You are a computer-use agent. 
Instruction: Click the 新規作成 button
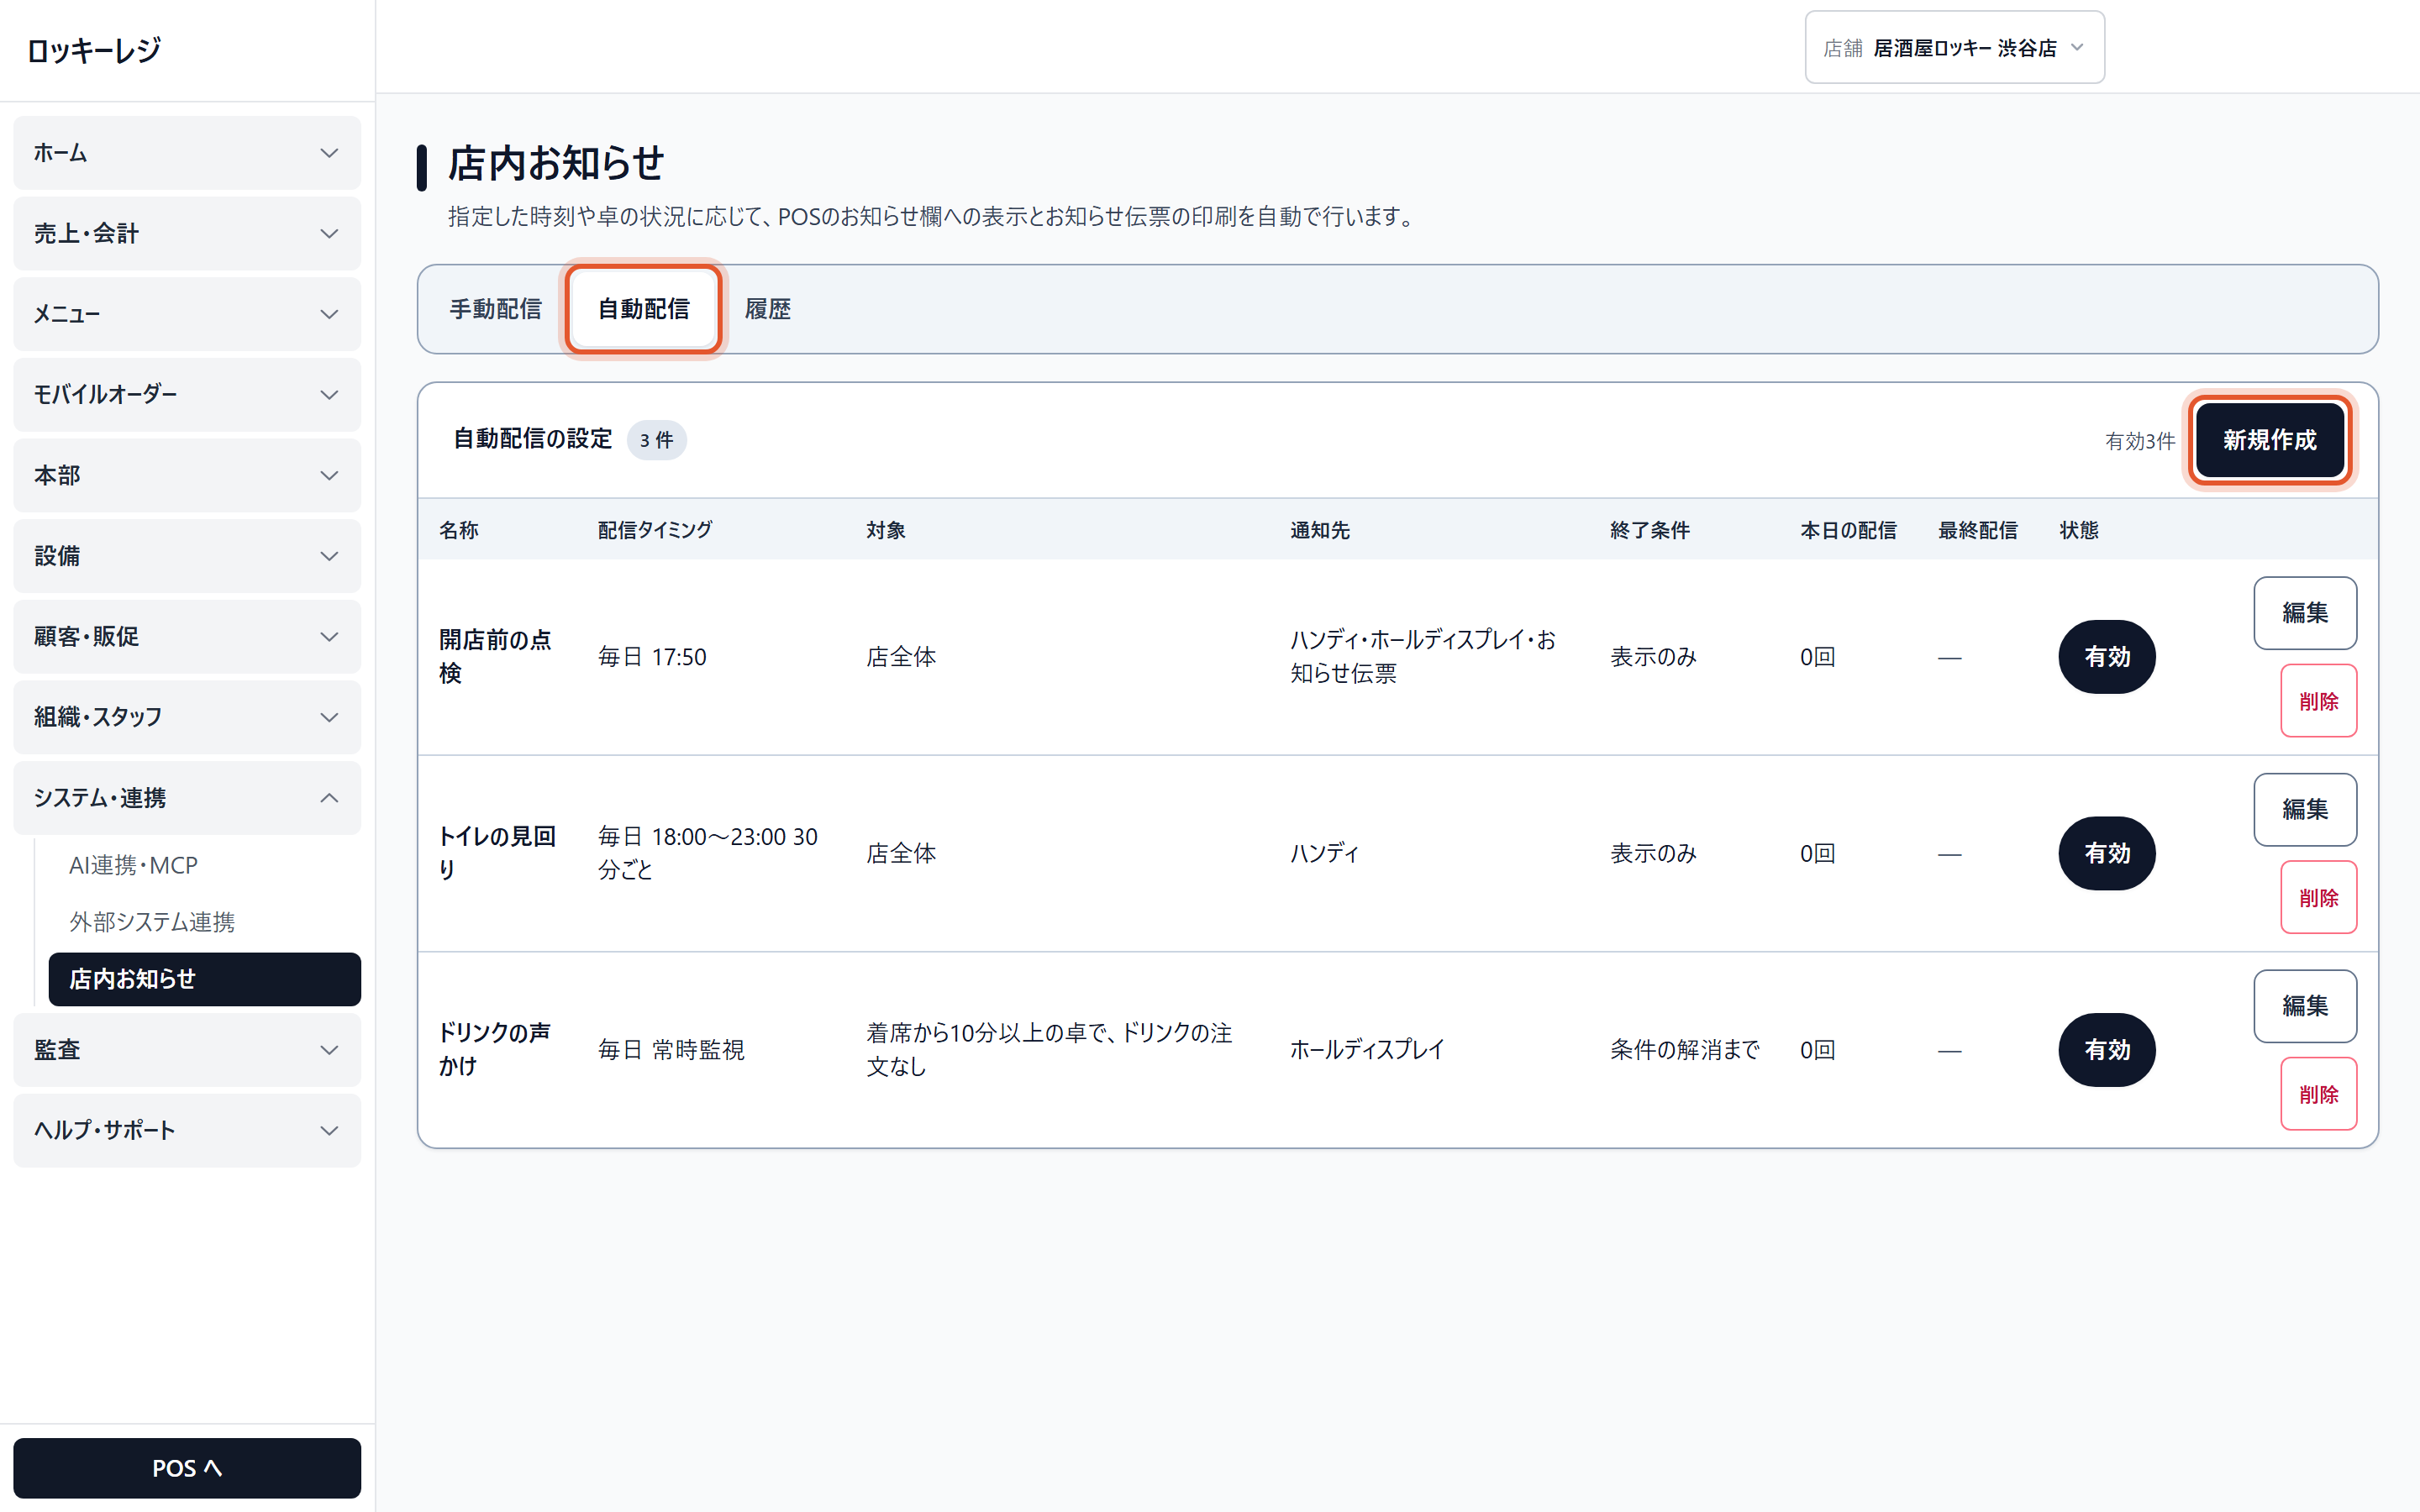pos(2269,440)
